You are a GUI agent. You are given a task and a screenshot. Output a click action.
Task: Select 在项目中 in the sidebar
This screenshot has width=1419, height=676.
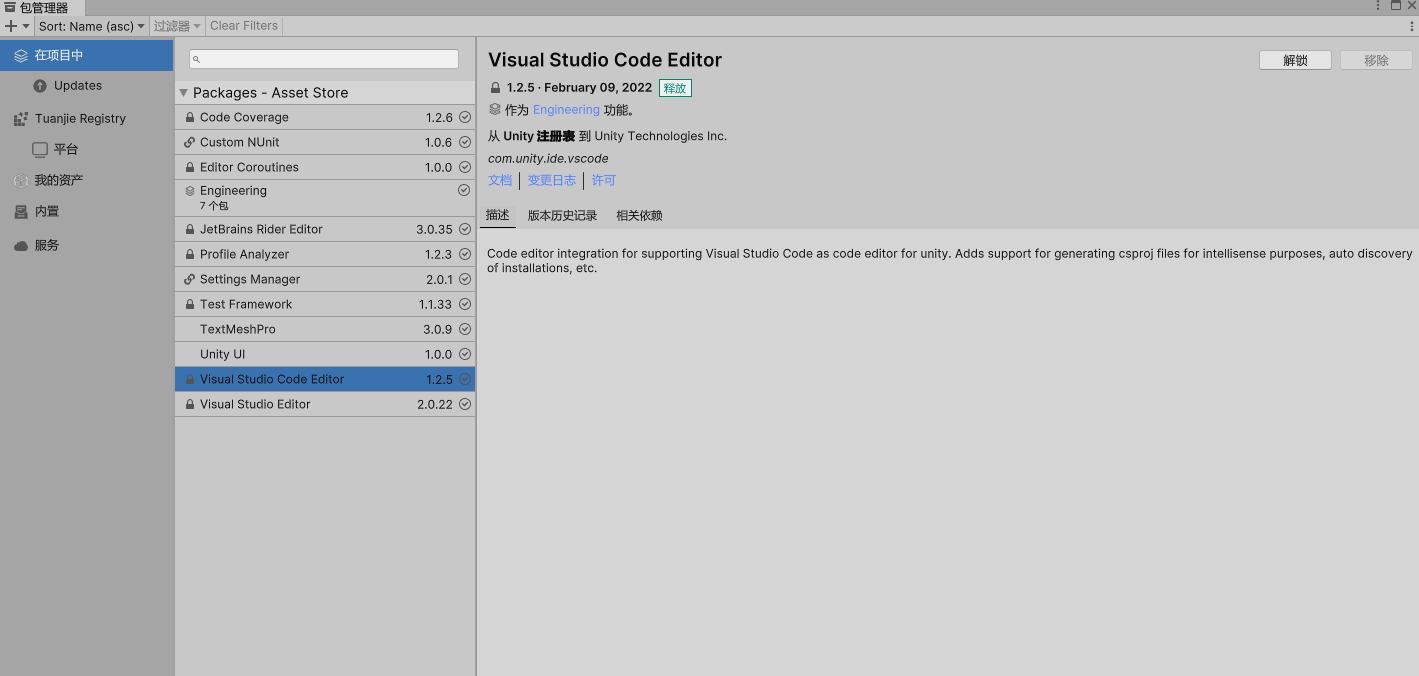[x=86, y=56]
